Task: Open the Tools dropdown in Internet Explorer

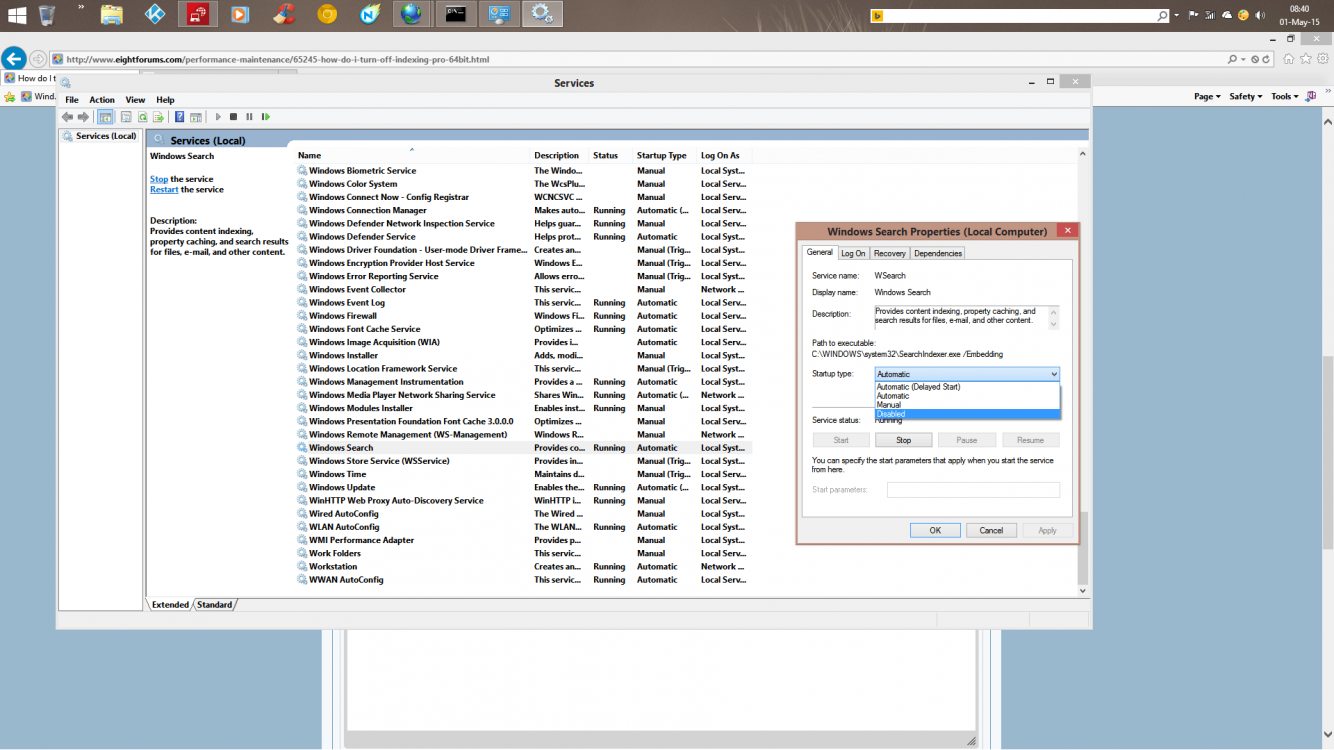Action: [x=1285, y=97]
